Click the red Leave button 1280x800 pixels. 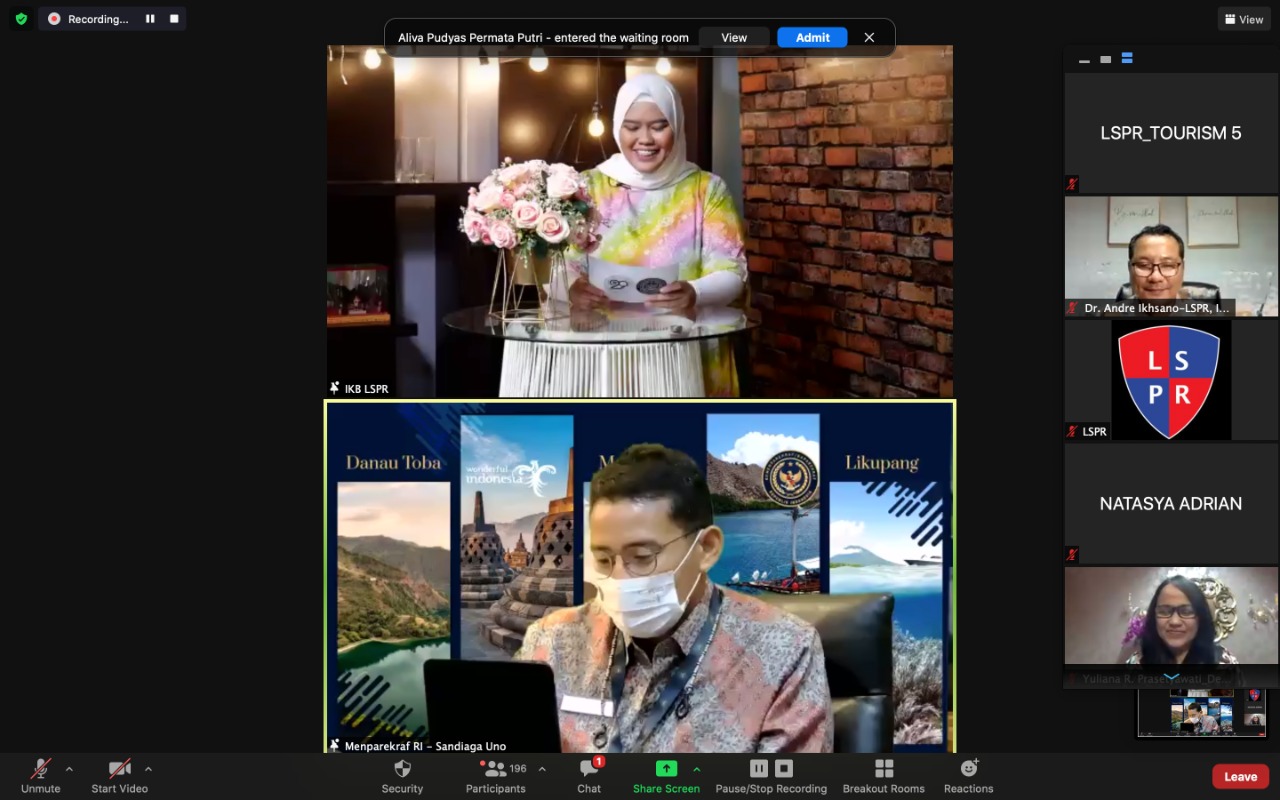coord(1240,776)
